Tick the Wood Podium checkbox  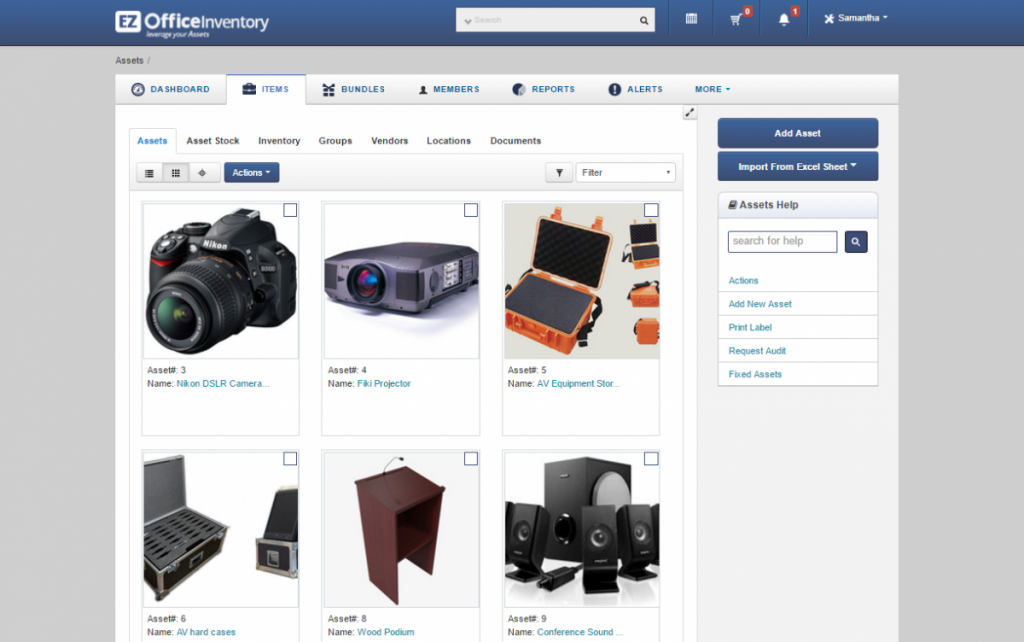pyautogui.click(x=469, y=459)
